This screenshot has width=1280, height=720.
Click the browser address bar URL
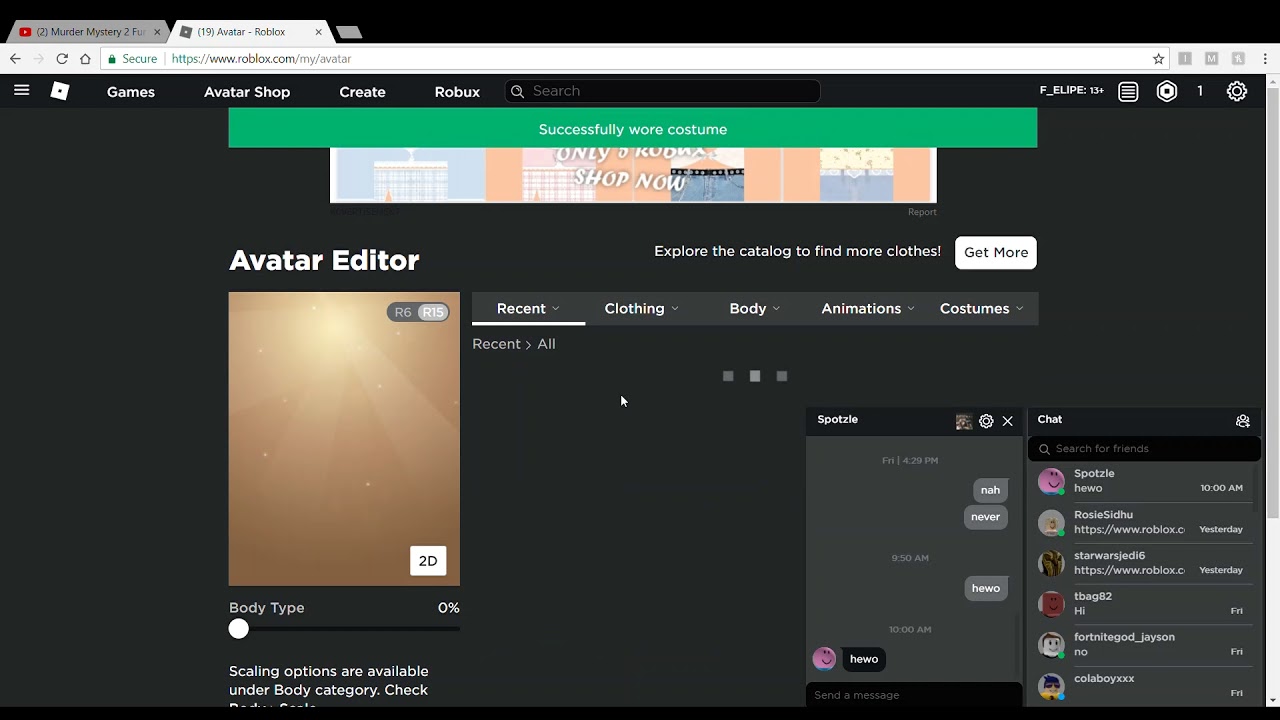(261, 59)
